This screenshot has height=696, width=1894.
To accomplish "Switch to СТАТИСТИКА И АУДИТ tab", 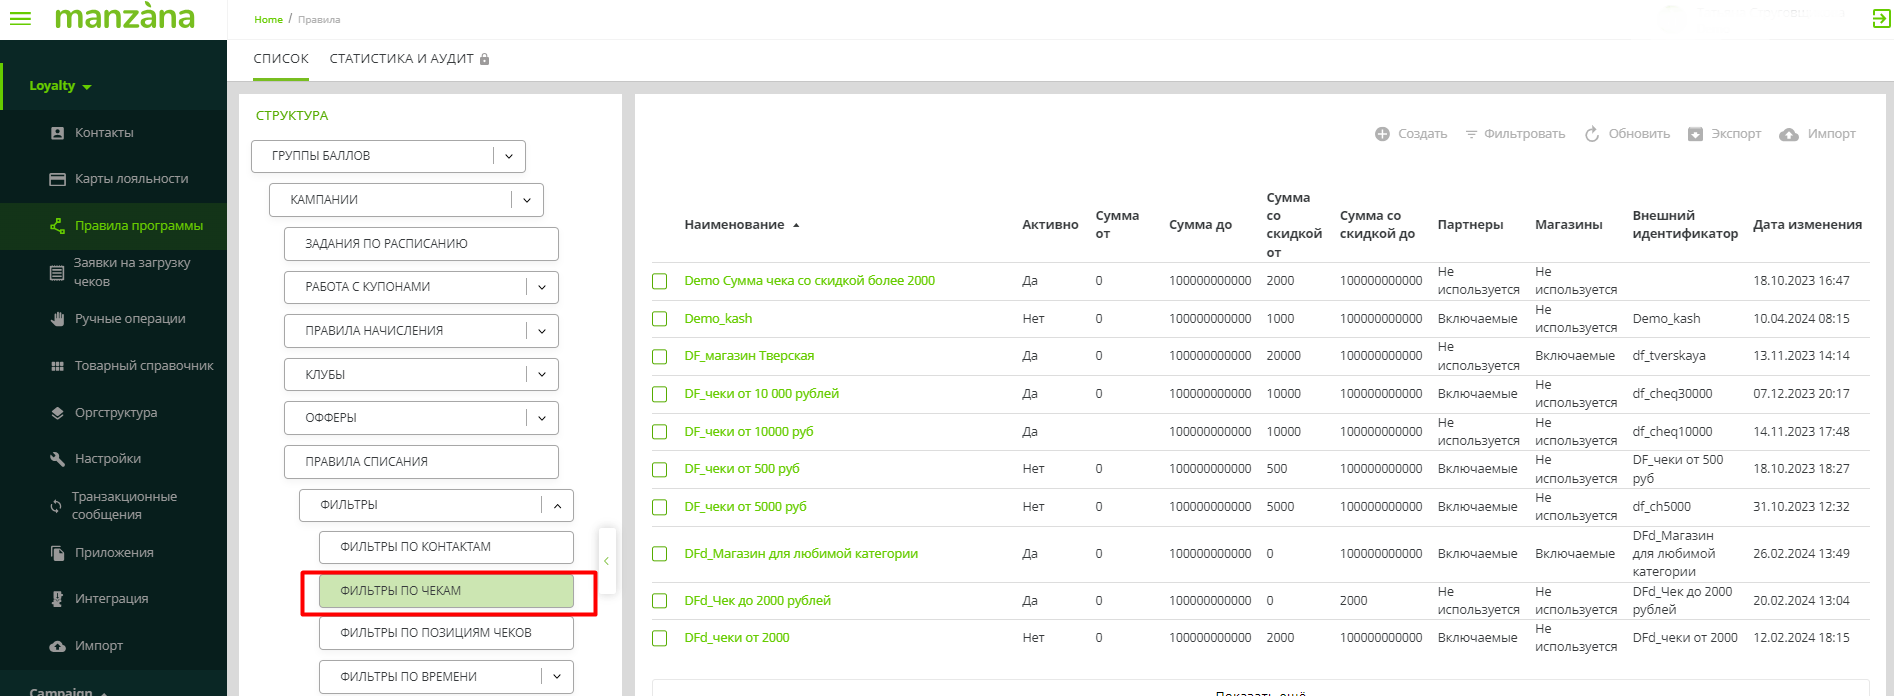I will click(x=401, y=59).
